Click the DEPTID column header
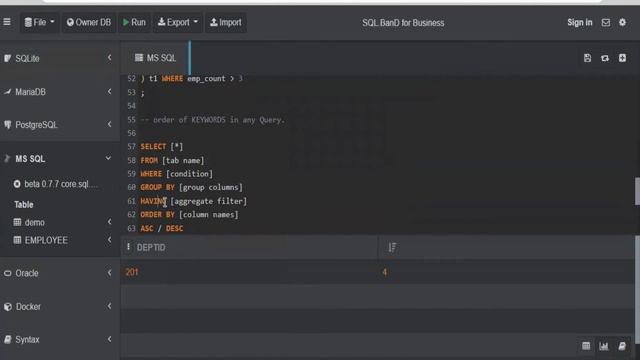 pyautogui.click(x=151, y=247)
